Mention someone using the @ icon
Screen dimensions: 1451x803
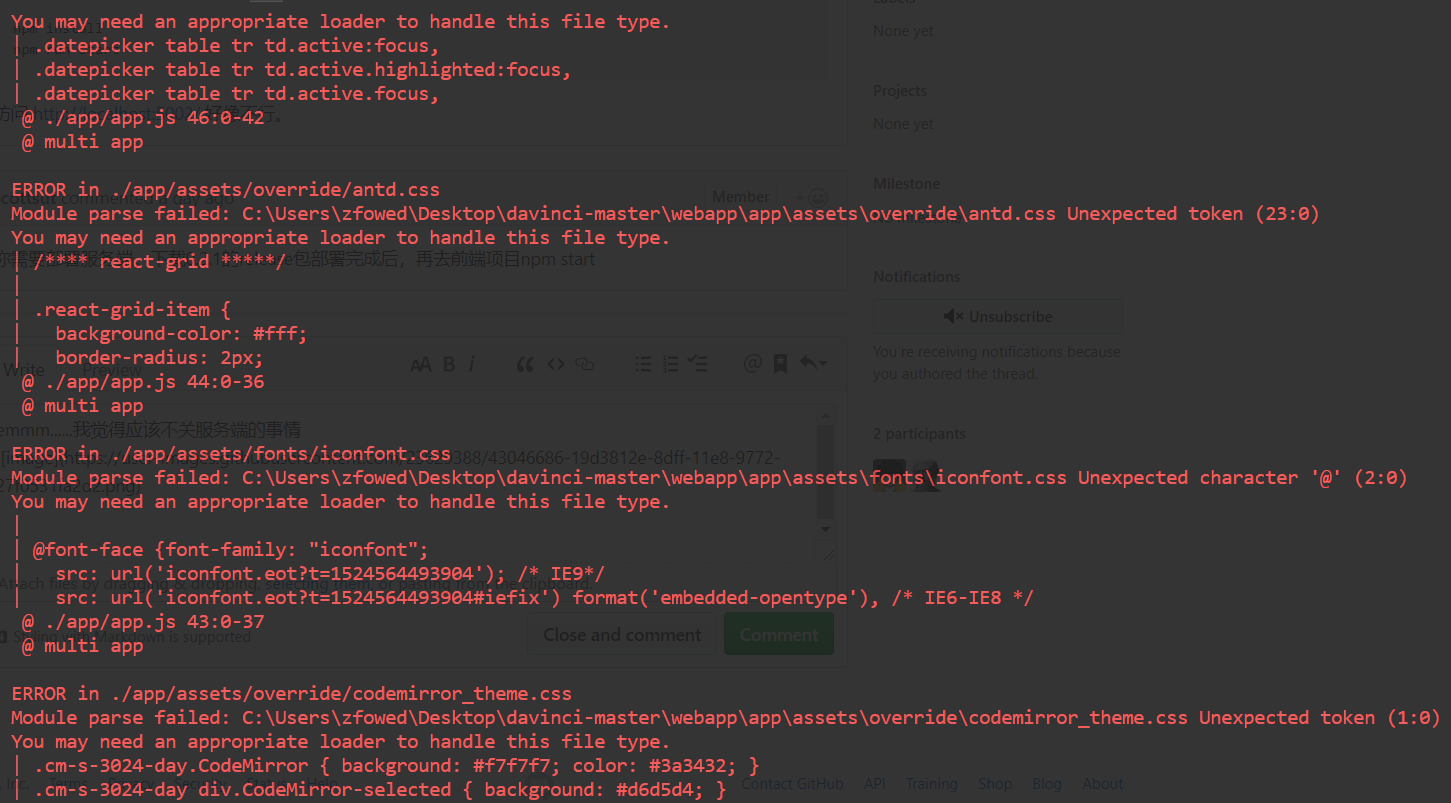tap(753, 363)
